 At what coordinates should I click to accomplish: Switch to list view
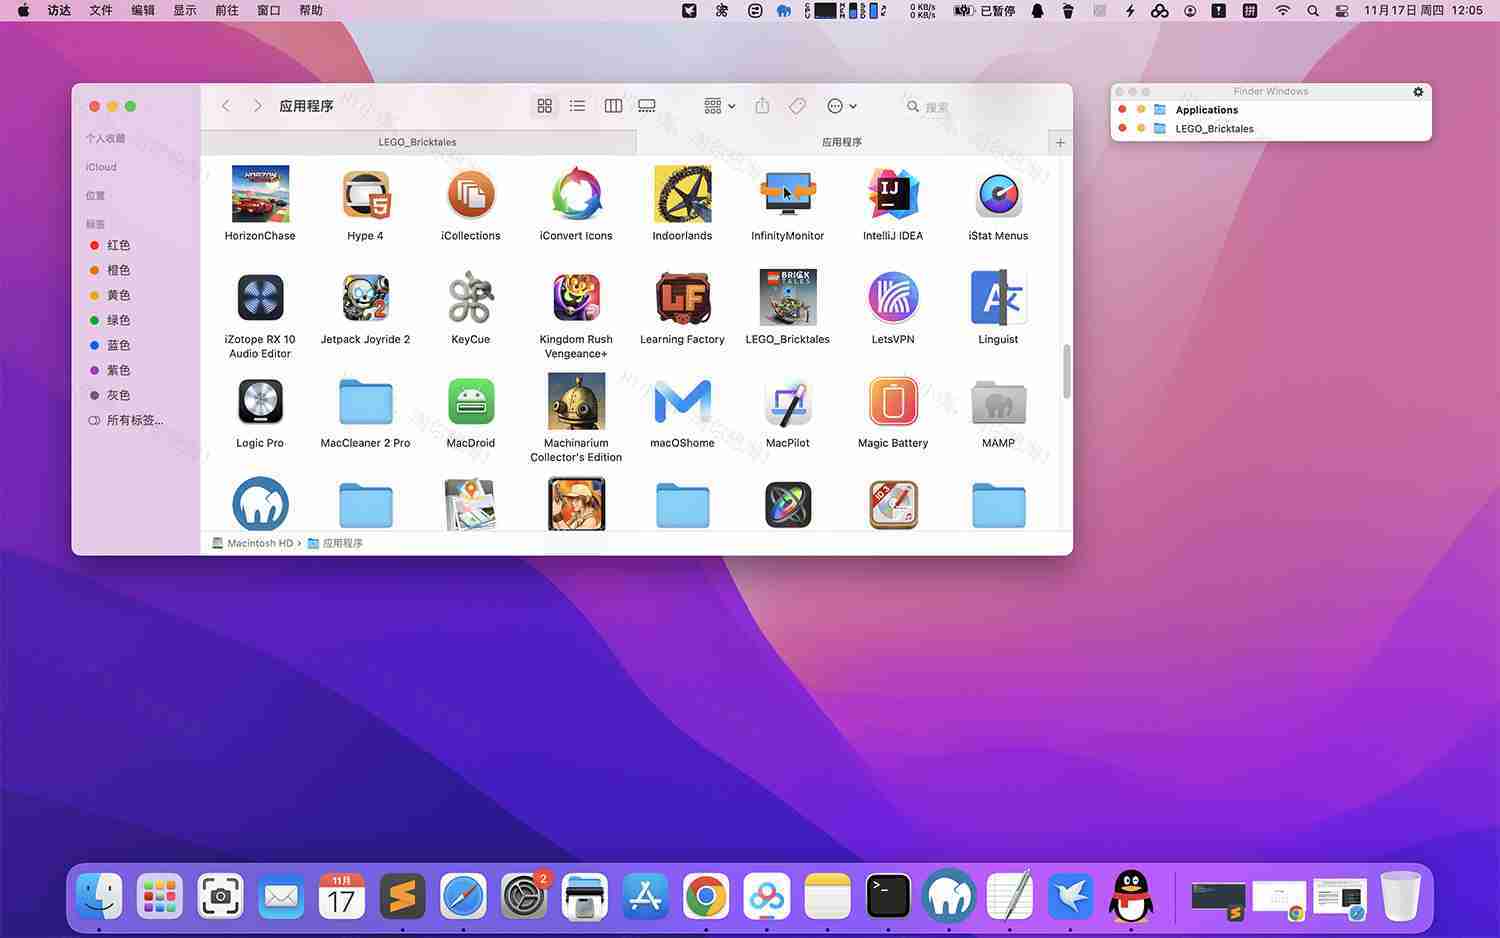tap(577, 106)
